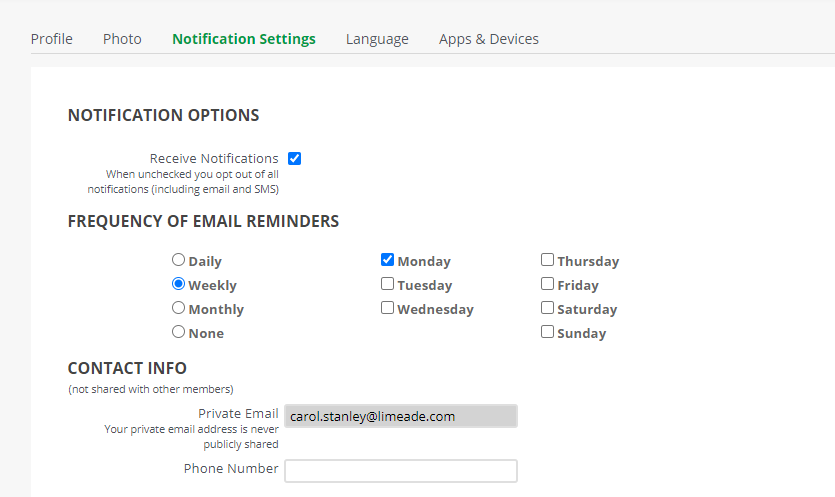
Task: Uncheck the Receive Notifications checkbox
Action: click(x=294, y=158)
